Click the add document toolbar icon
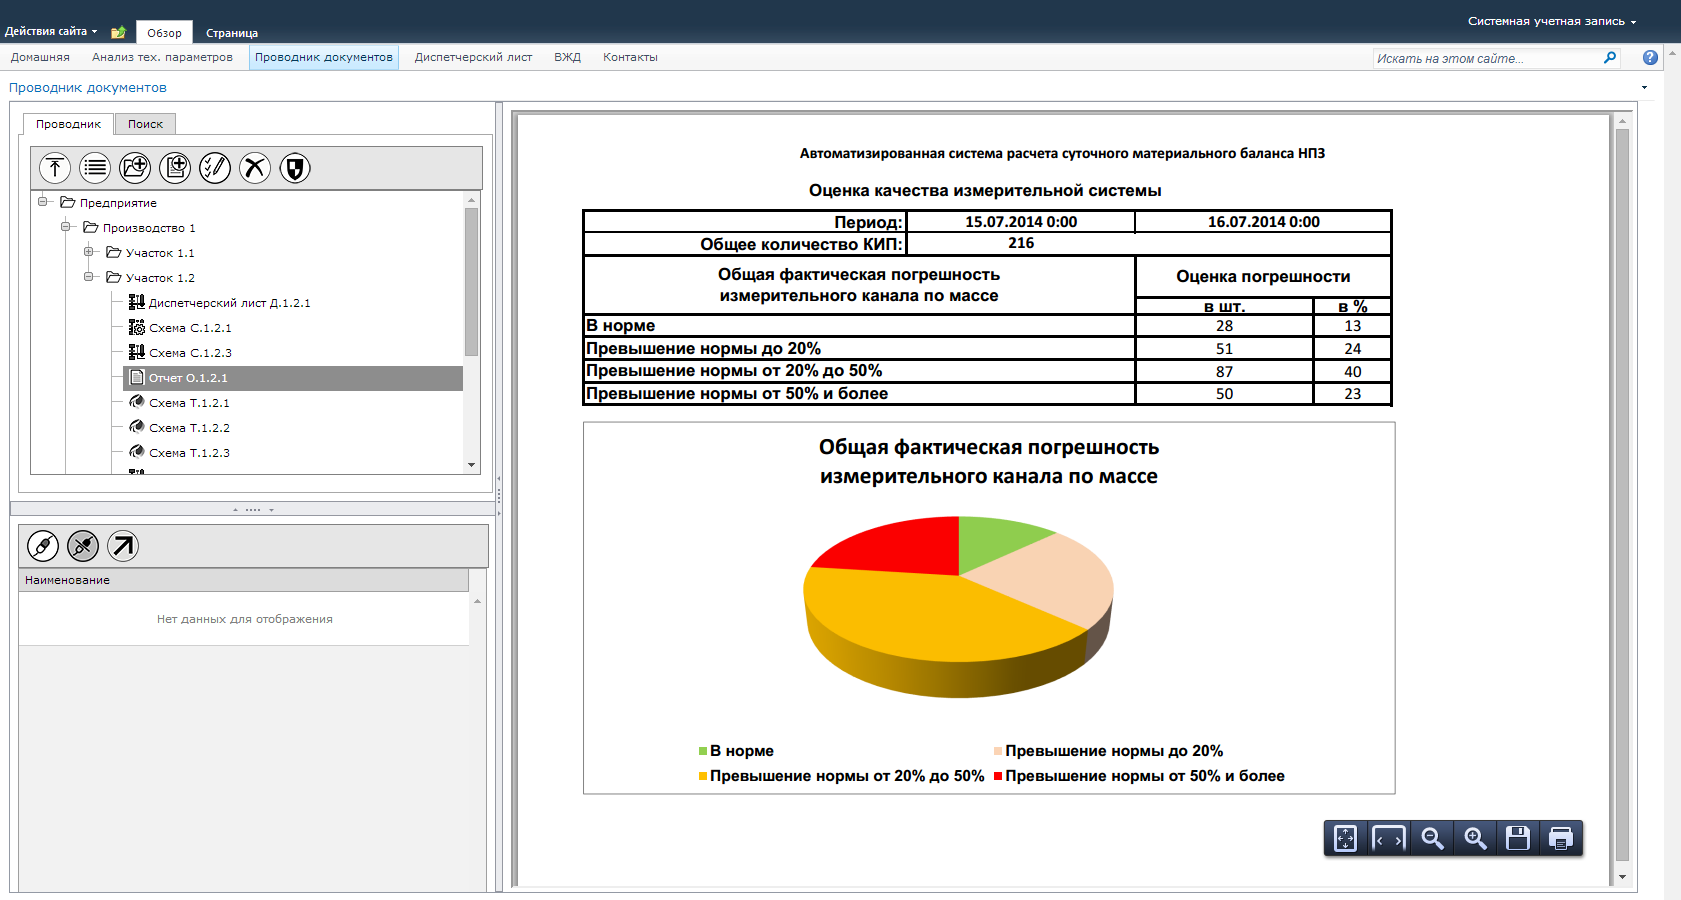Screen dimensions: 1681x900 (175, 167)
